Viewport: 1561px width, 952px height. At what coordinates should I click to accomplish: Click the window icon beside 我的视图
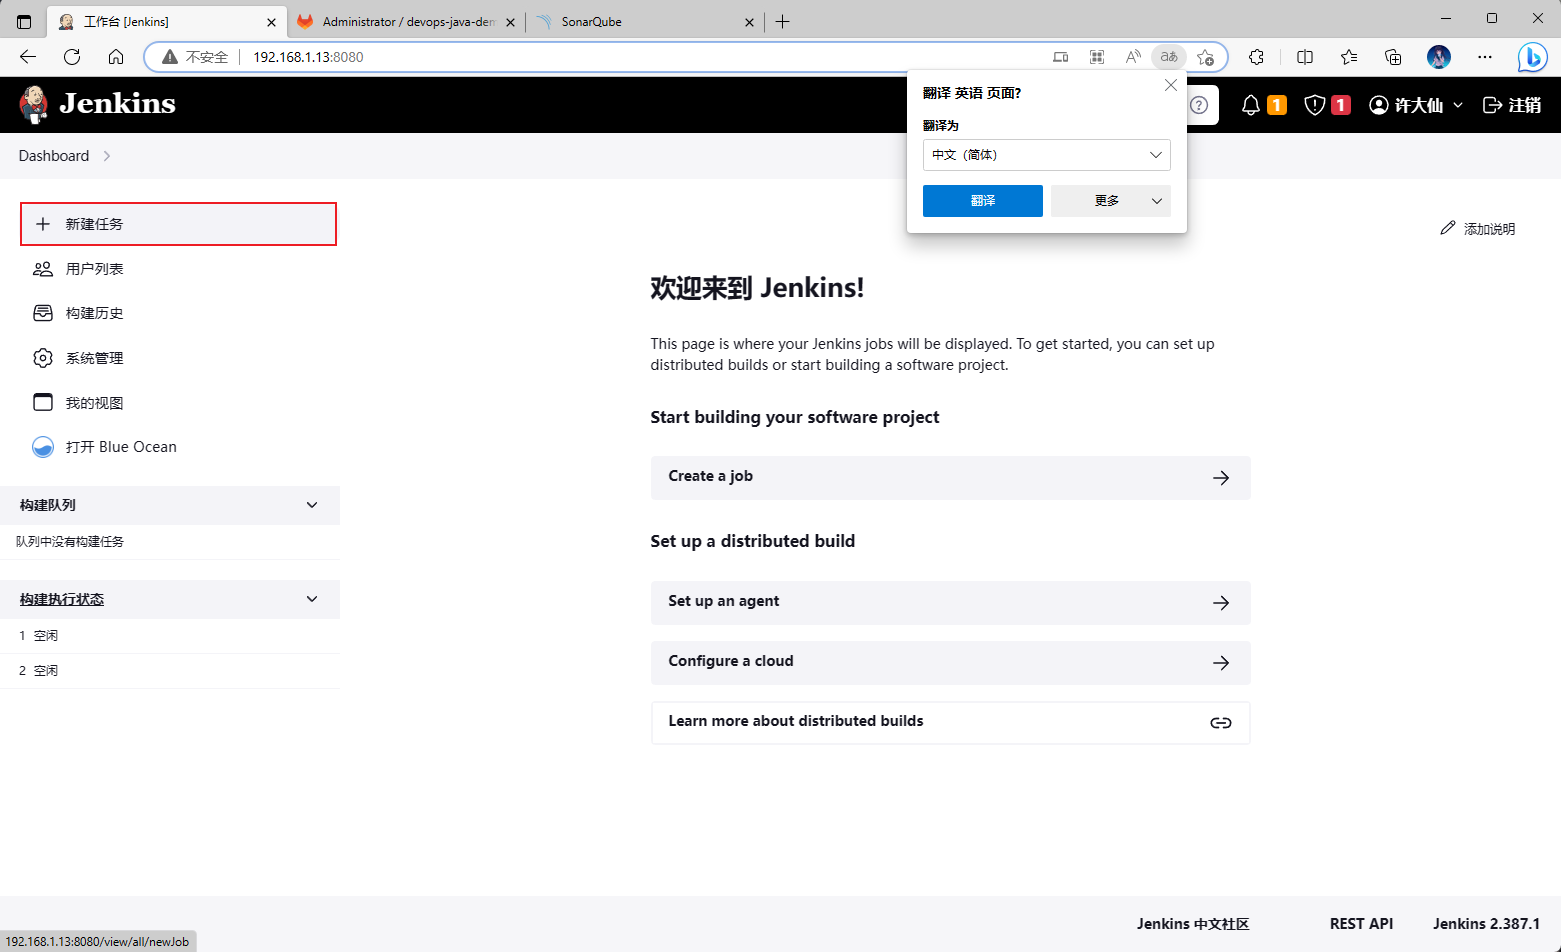click(43, 403)
